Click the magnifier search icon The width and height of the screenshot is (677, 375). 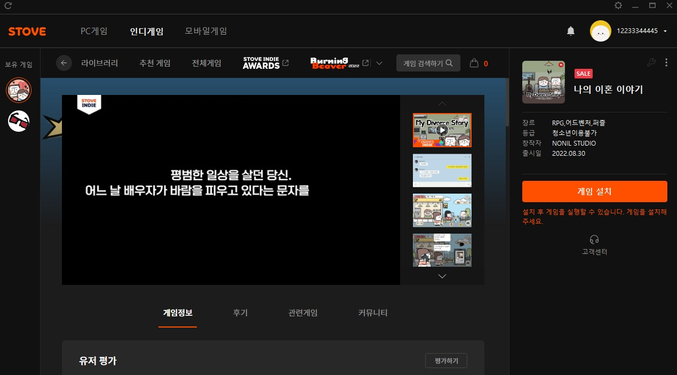449,63
